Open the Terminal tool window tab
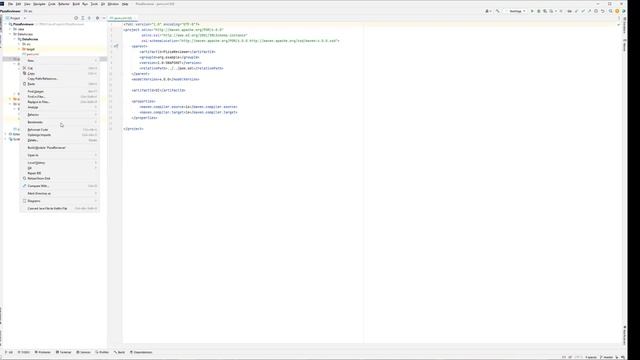The image size is (640, 360). (x=64, y=352)
